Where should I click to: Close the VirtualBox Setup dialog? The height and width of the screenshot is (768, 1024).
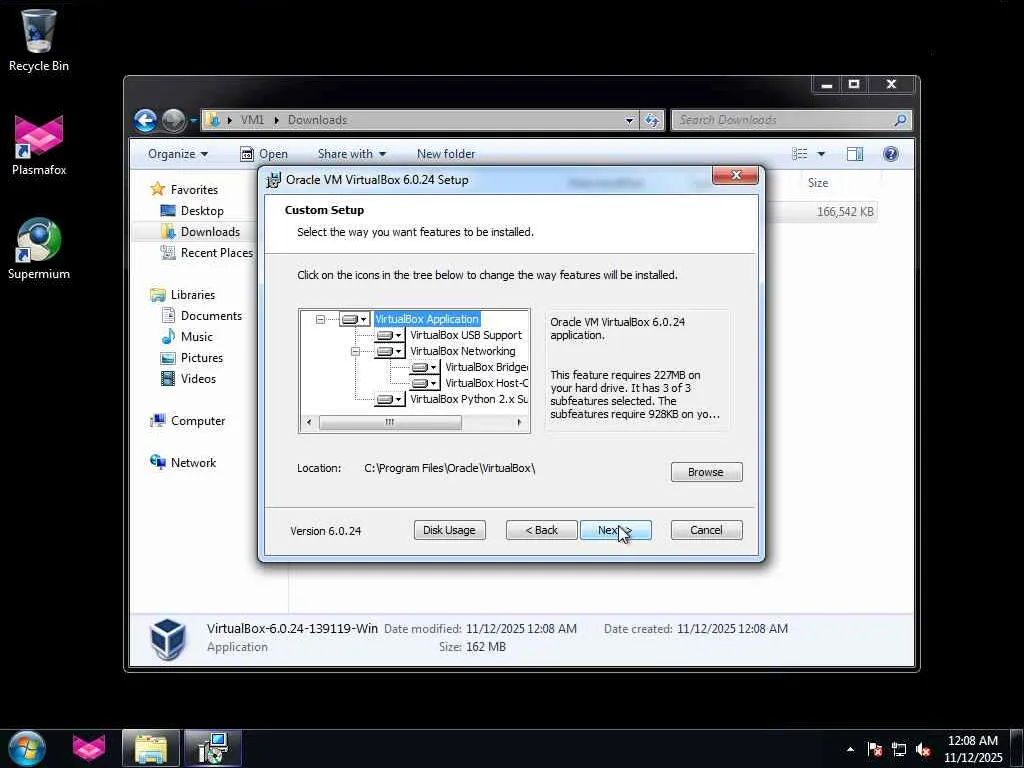click(735, 175)
